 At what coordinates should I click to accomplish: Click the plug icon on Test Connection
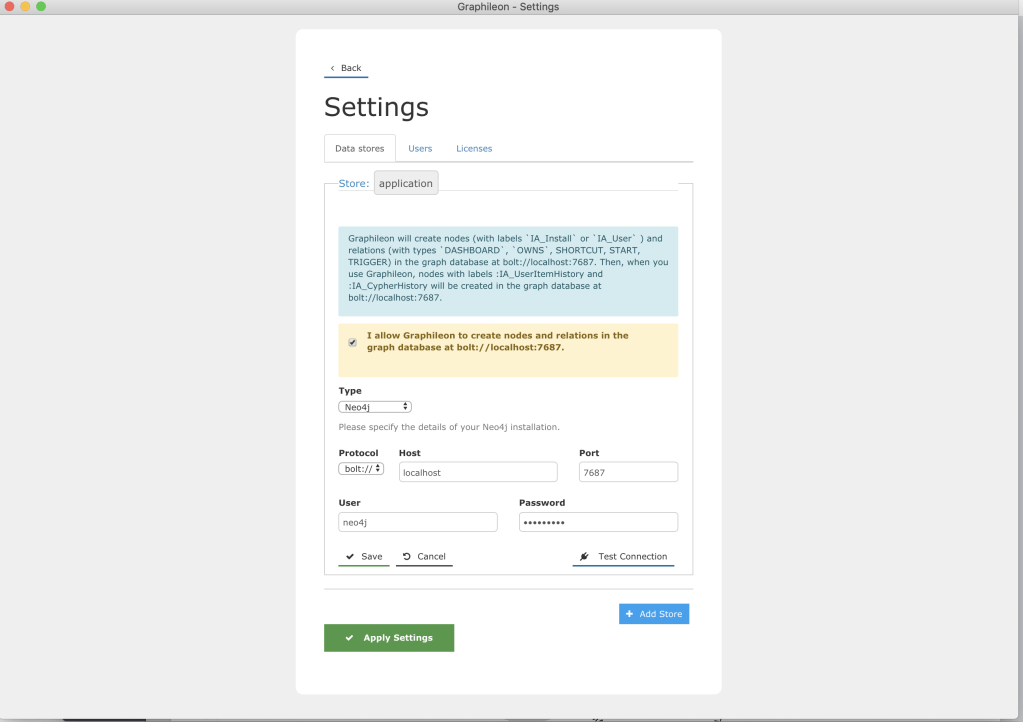[x=583, y=556]
